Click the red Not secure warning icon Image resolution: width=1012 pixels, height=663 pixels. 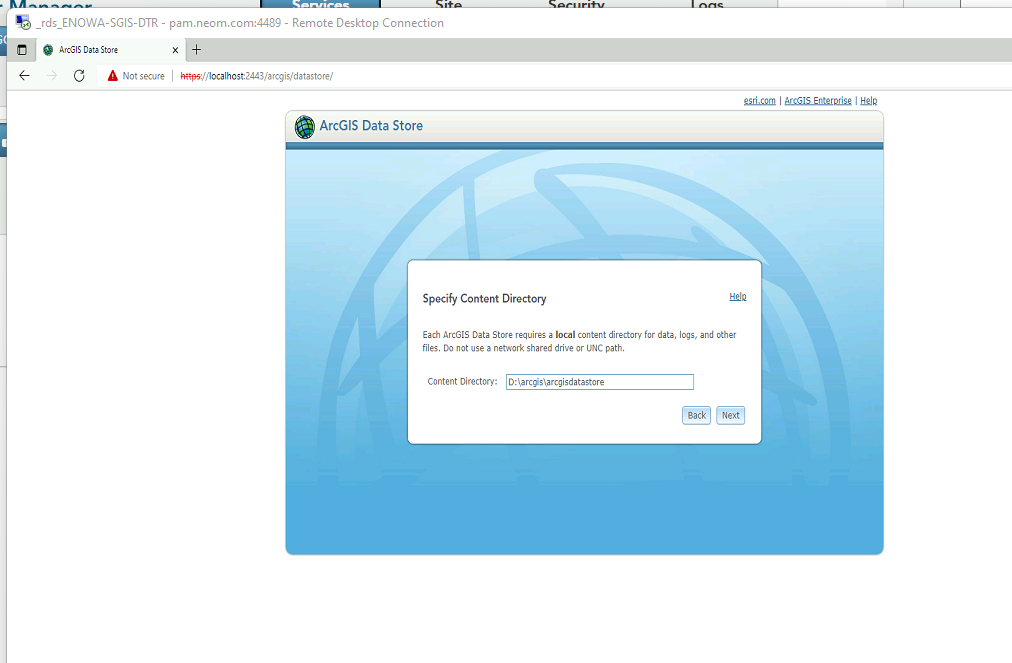coord(113,76)
